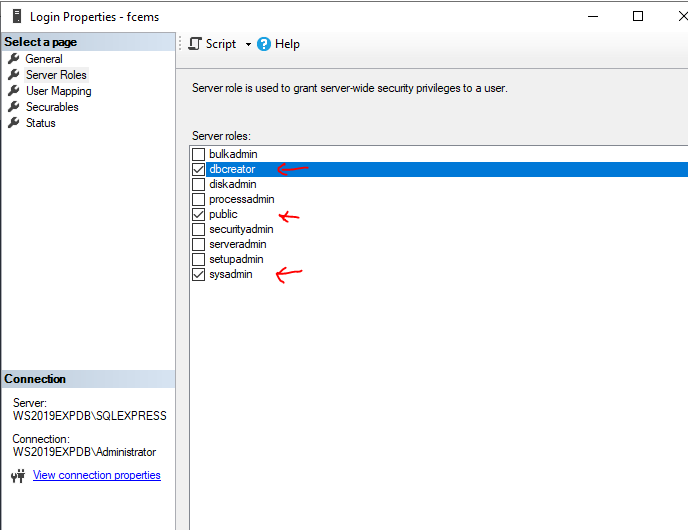Click the wrench icon beside Status

14,123
